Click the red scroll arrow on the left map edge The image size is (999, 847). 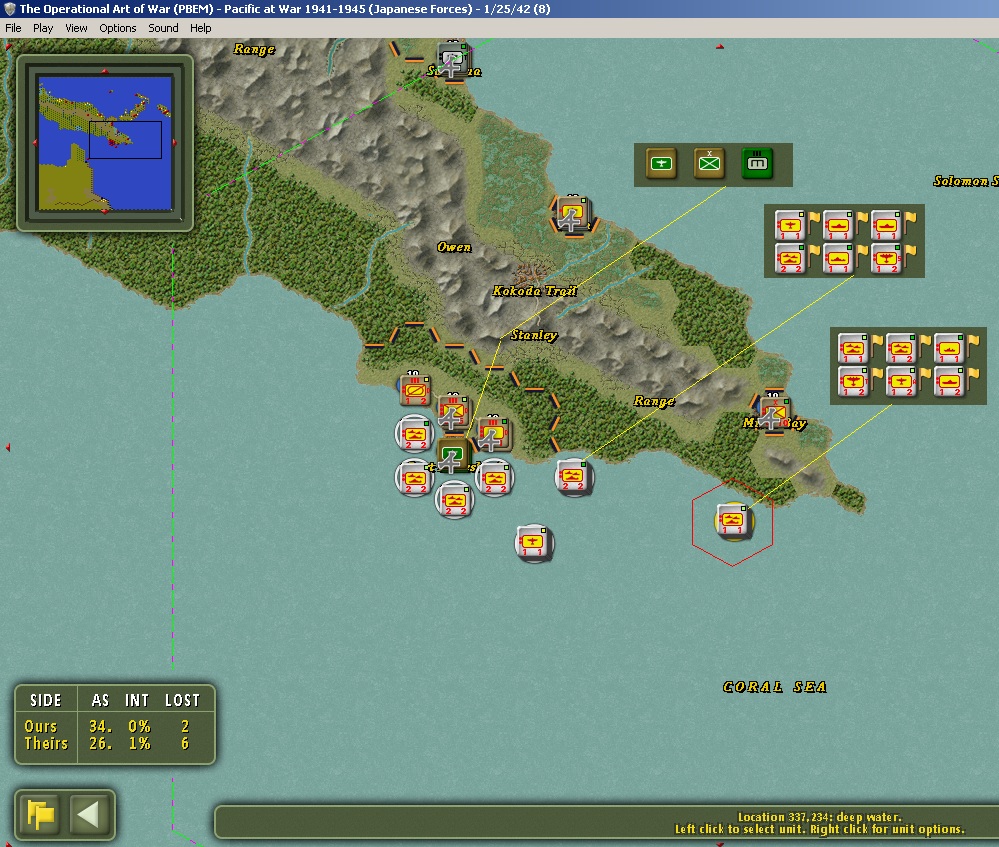tap(8, 448)
